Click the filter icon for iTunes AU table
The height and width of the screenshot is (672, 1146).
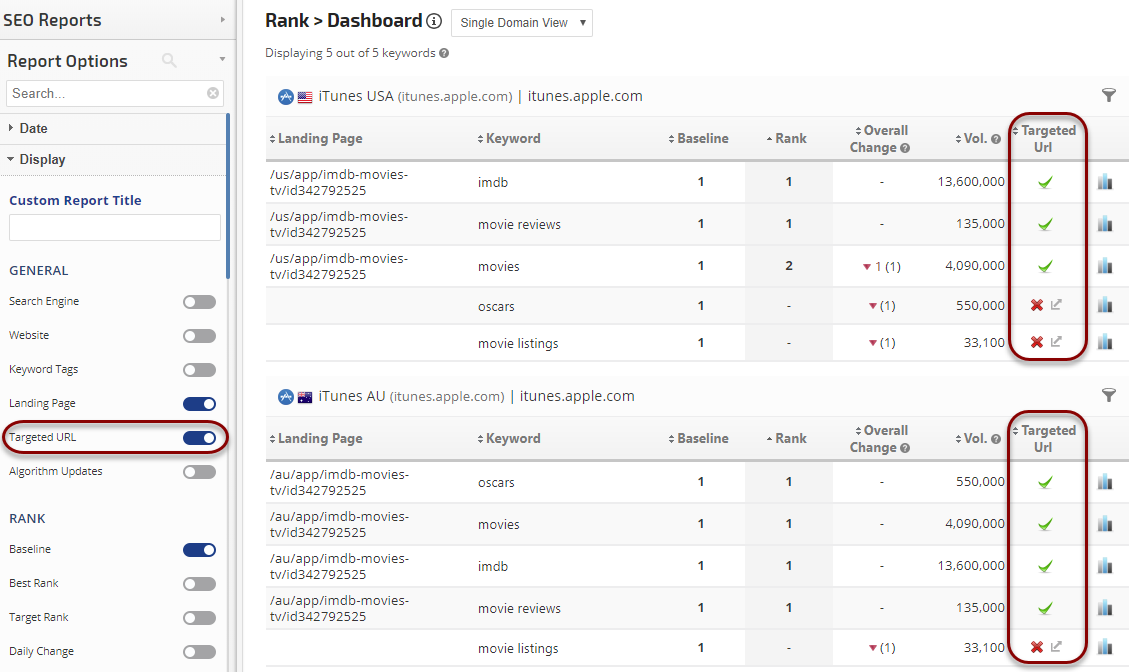click(1108, 395)
